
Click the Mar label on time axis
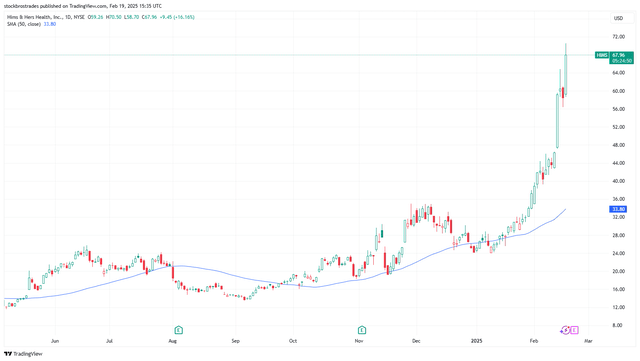(x=588, y=341)
